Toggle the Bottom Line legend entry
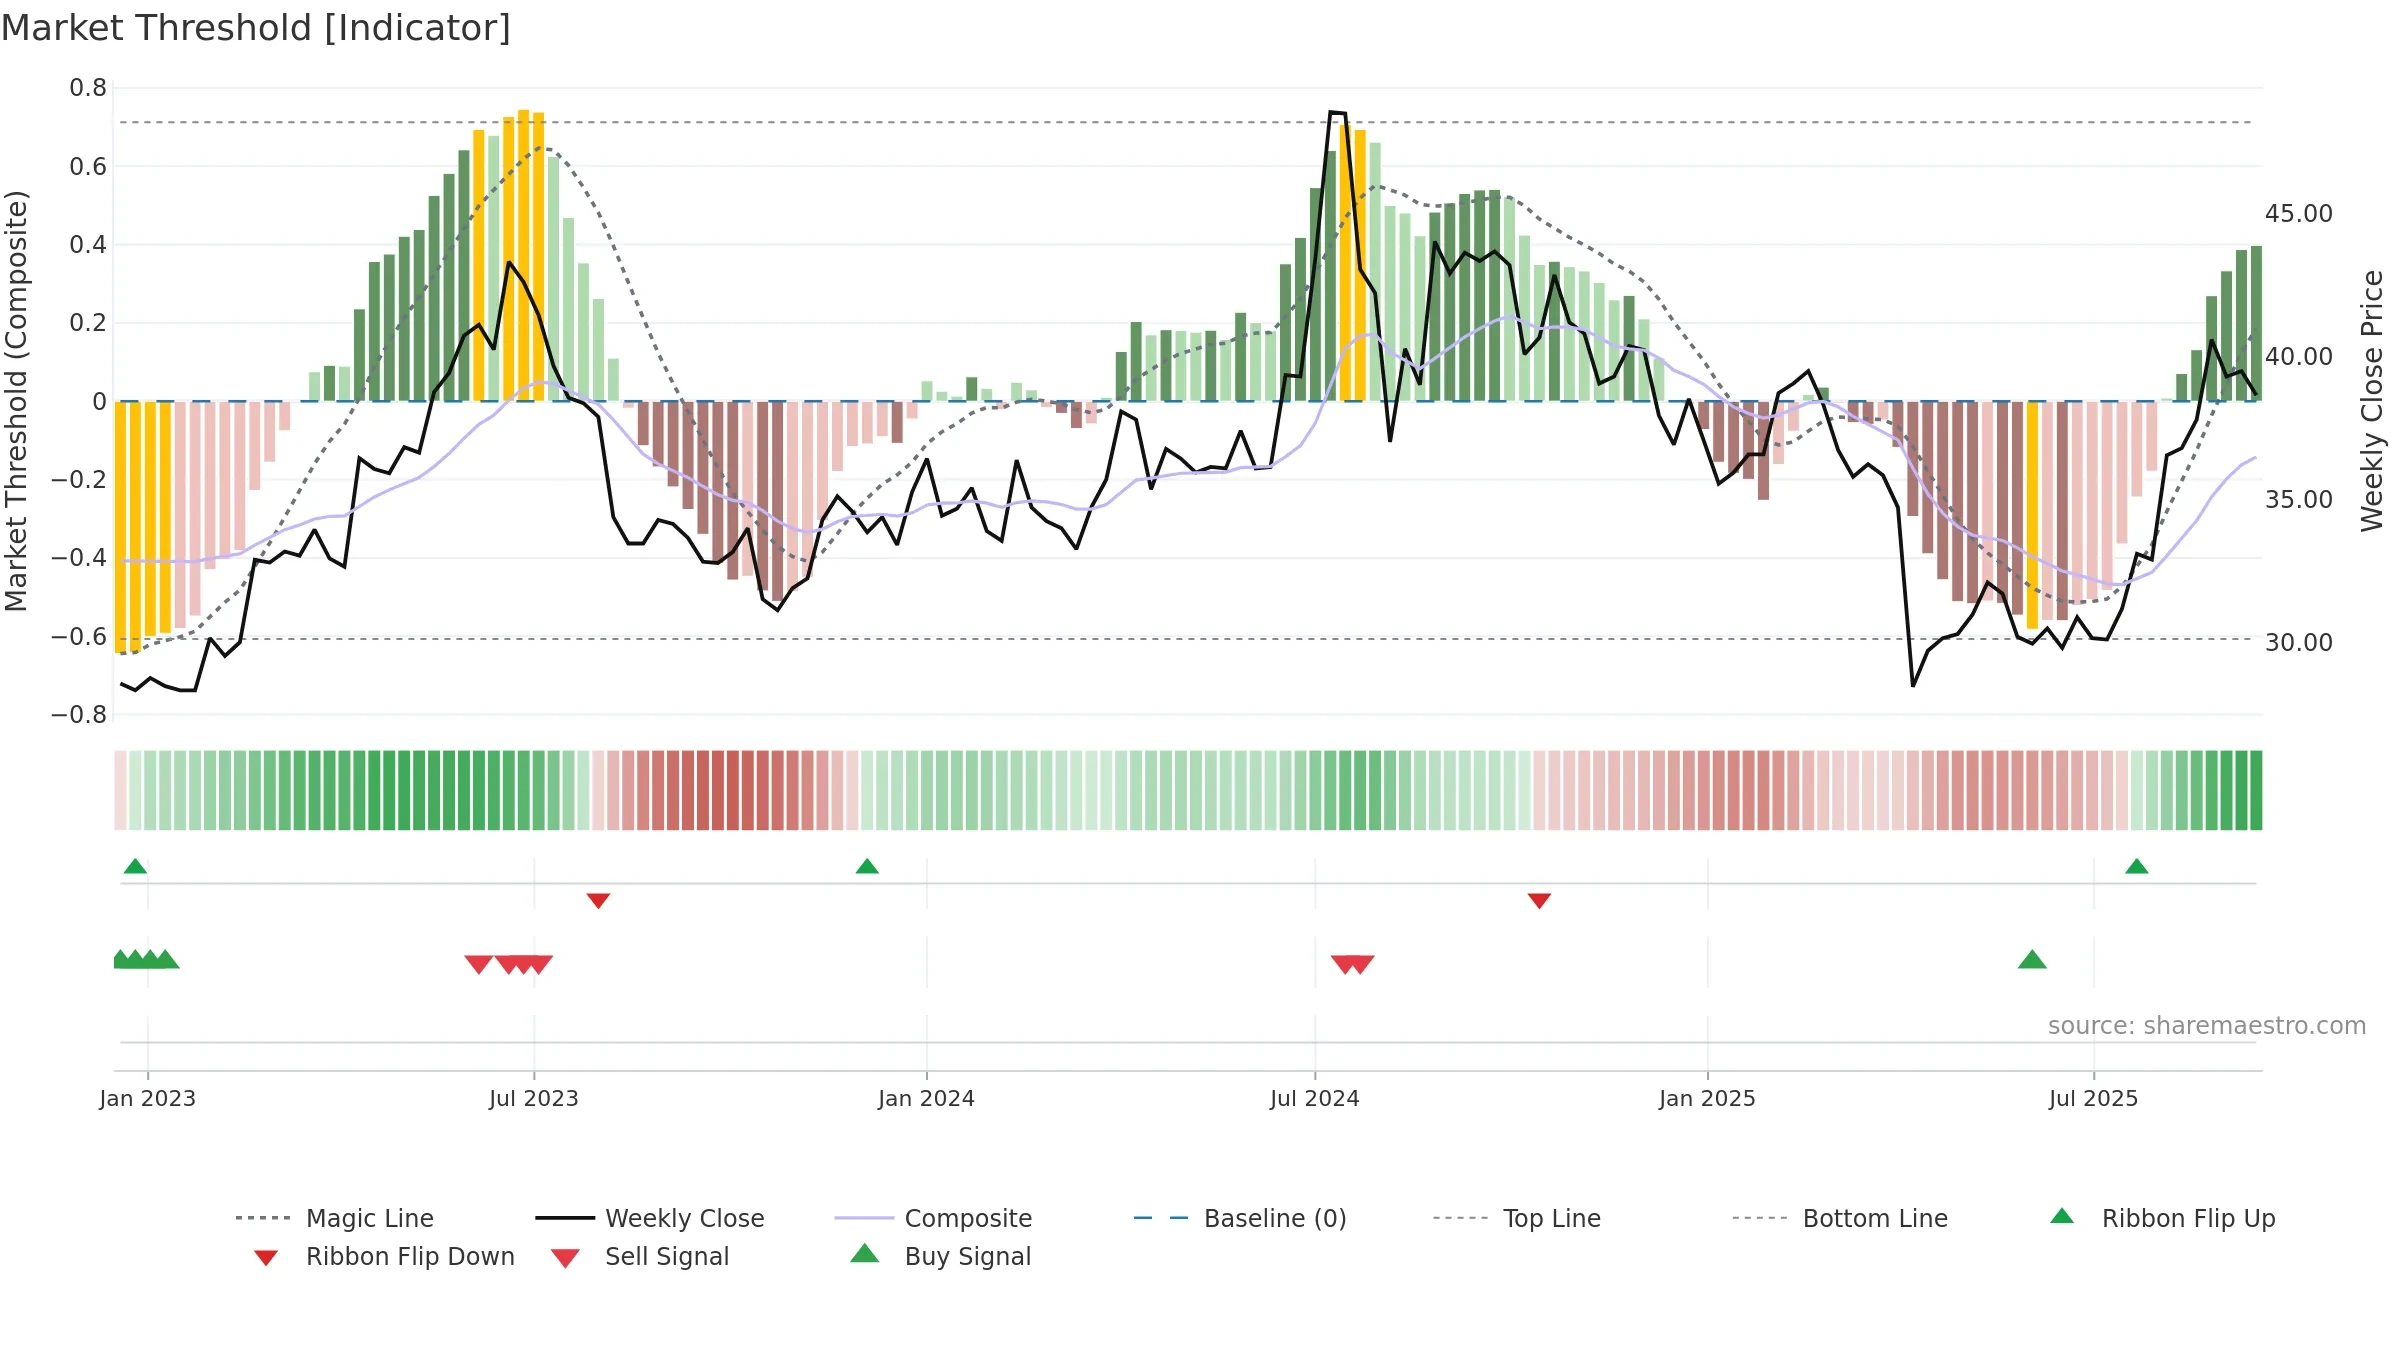The width and height of the screenshot is (2400, 1350). pyautogui.click(x=1840, y=1218)
